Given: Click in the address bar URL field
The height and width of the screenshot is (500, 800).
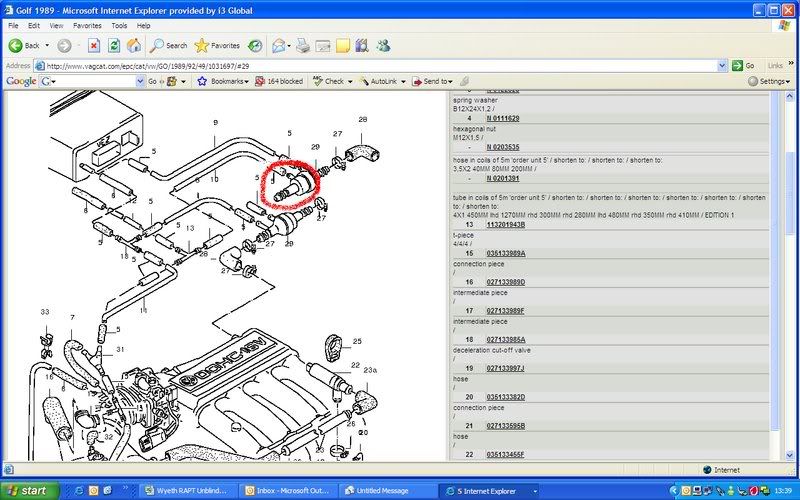Looking at the screenshot, I should [380, 65].
